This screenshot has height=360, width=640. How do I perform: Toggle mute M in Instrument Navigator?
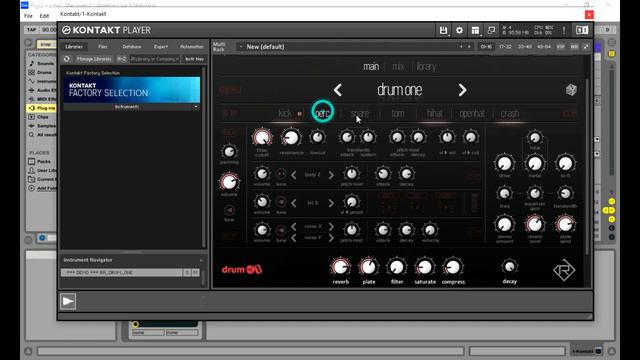click(196, 272)
